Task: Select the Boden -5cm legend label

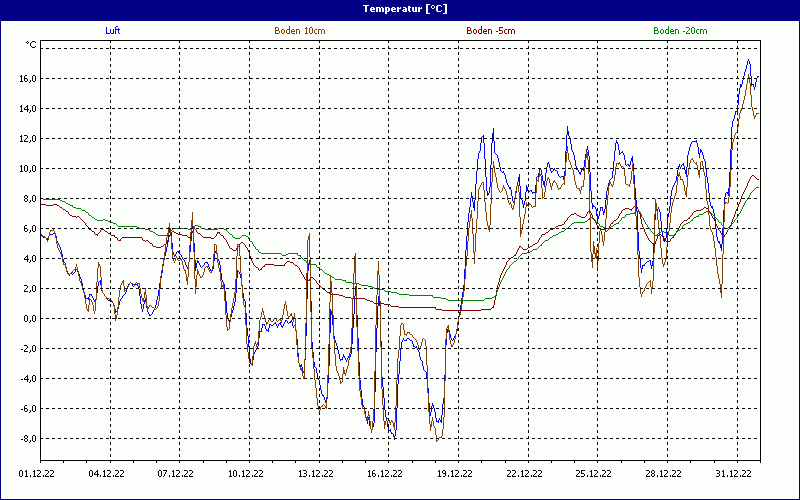Action: (x=490, y=31)
